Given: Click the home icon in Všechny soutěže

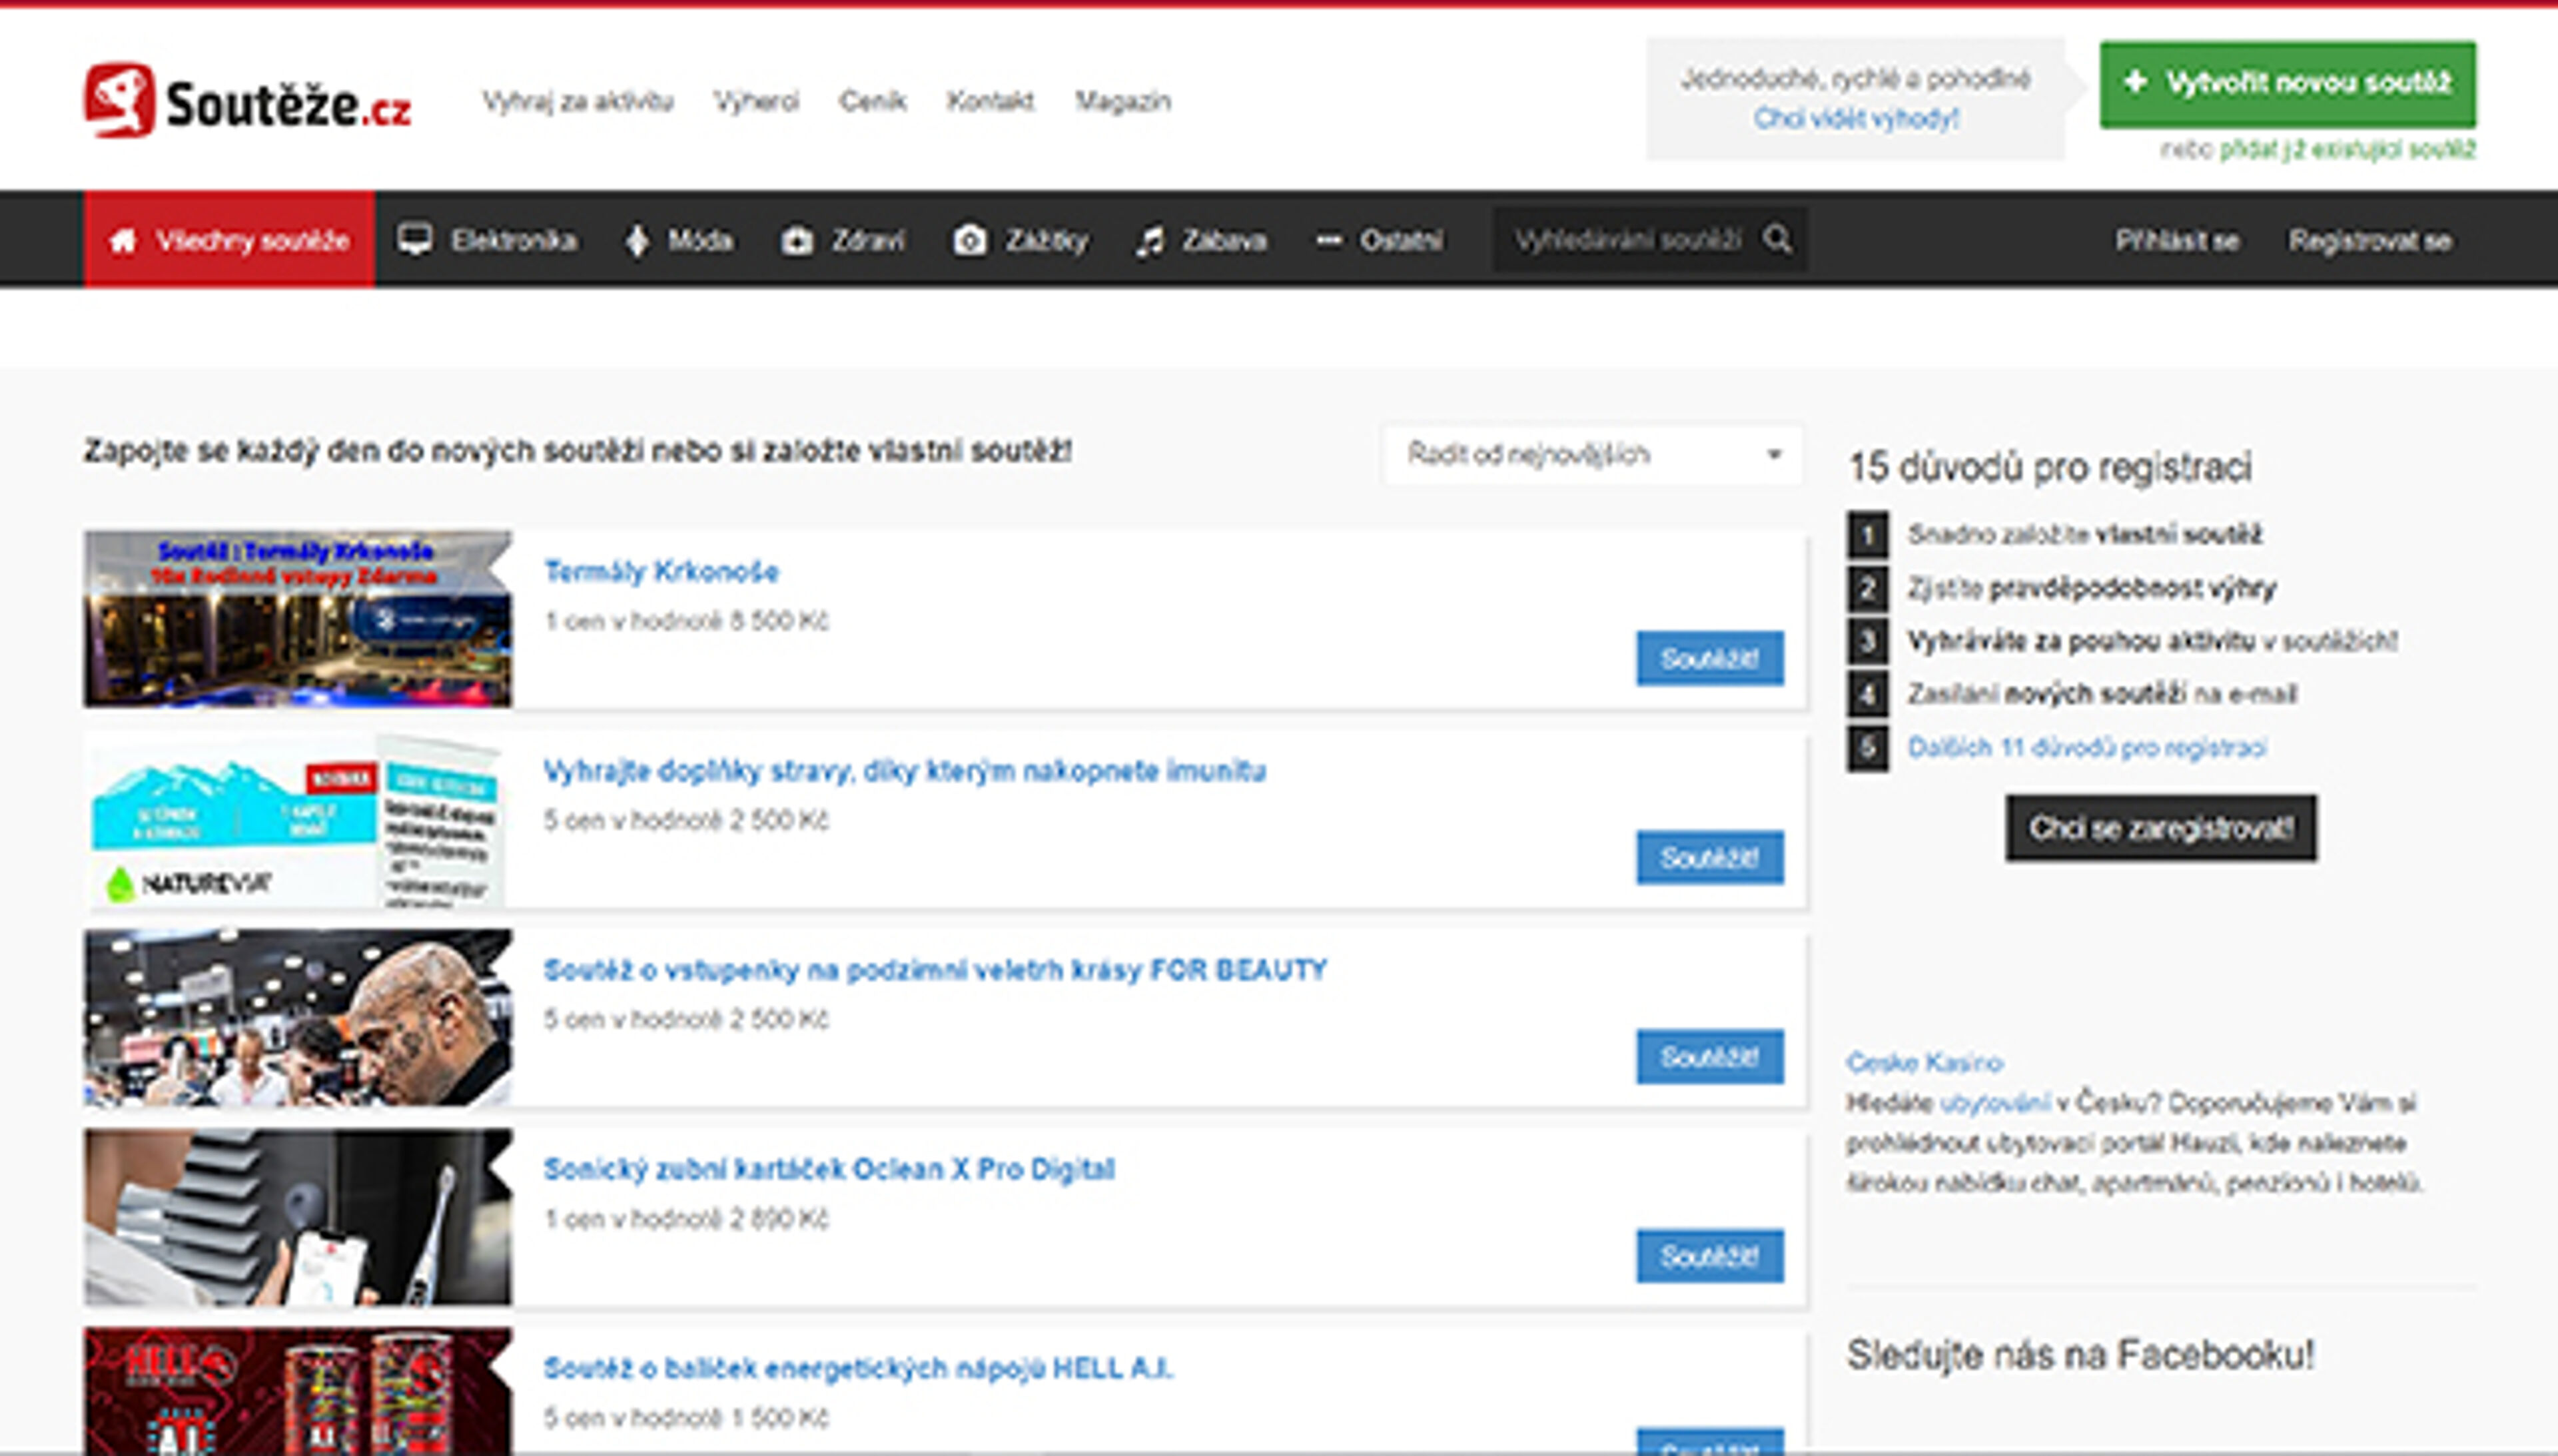Looking at the screenshot, I should pos(123,241).
